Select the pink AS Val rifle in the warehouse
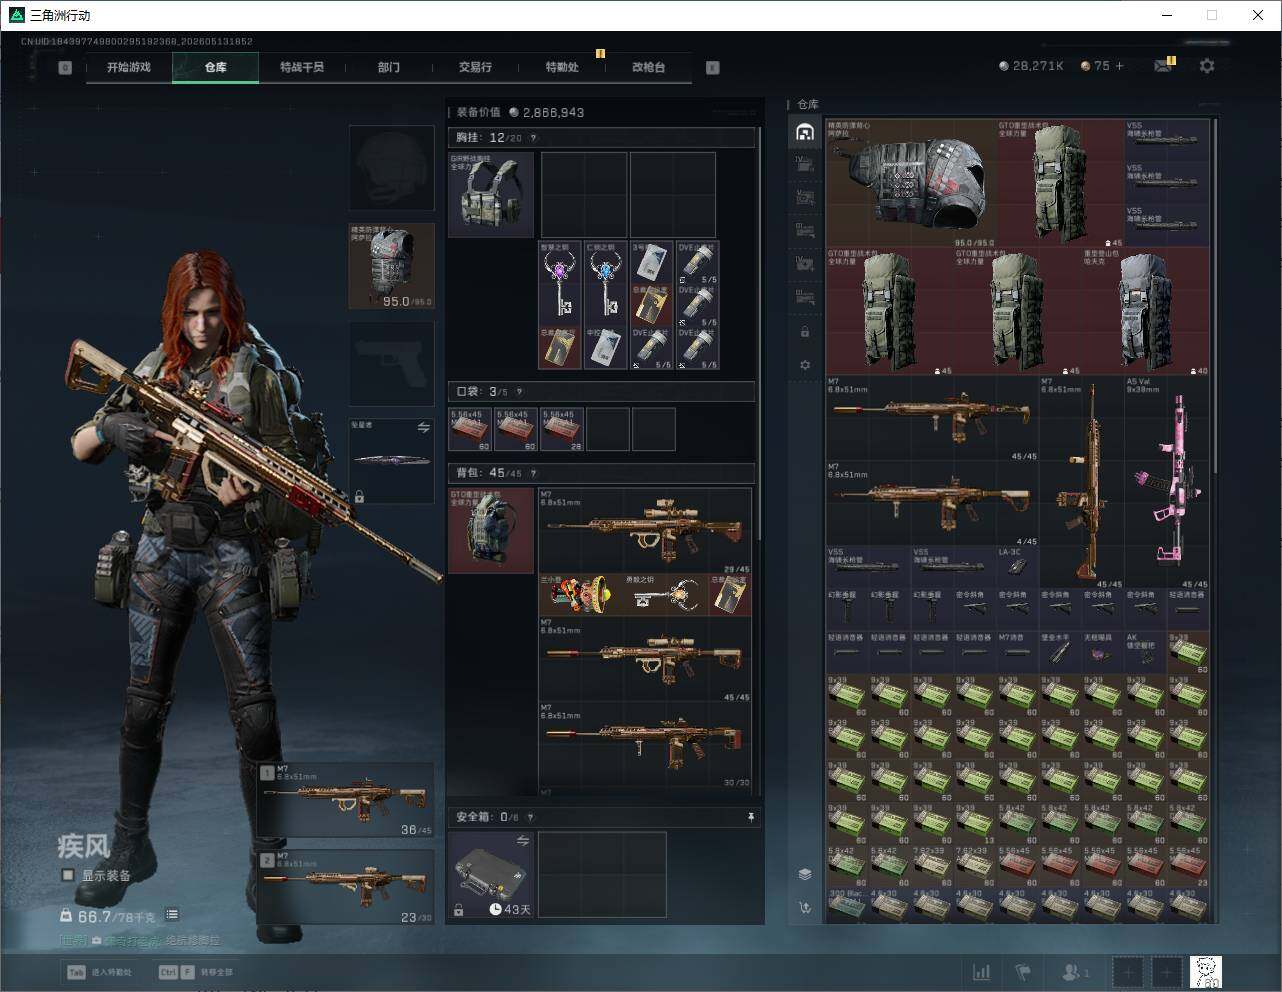The width and height of the screenshot is (1282, 992). click(1167, 483)
